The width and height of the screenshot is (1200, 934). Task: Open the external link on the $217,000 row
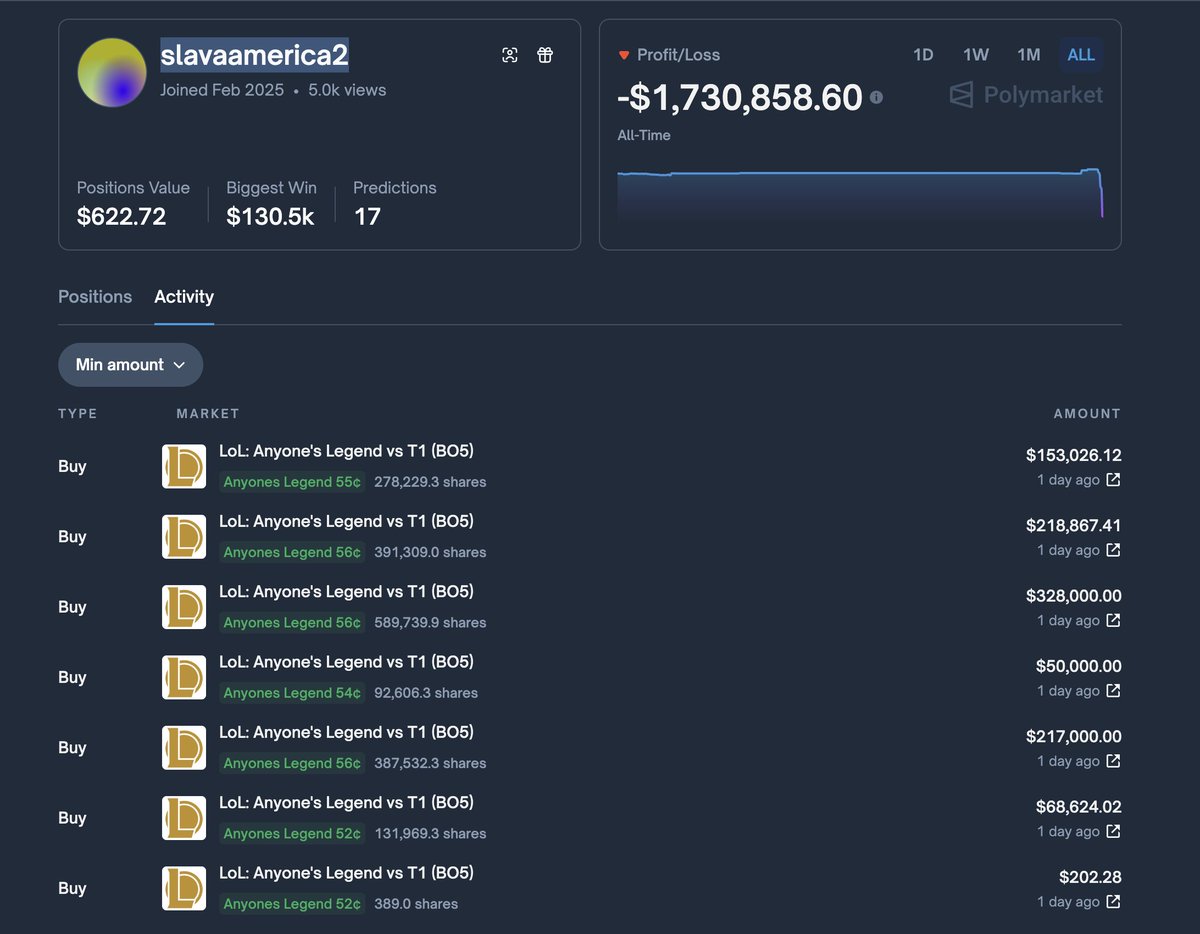click(x=1112, y=760)
